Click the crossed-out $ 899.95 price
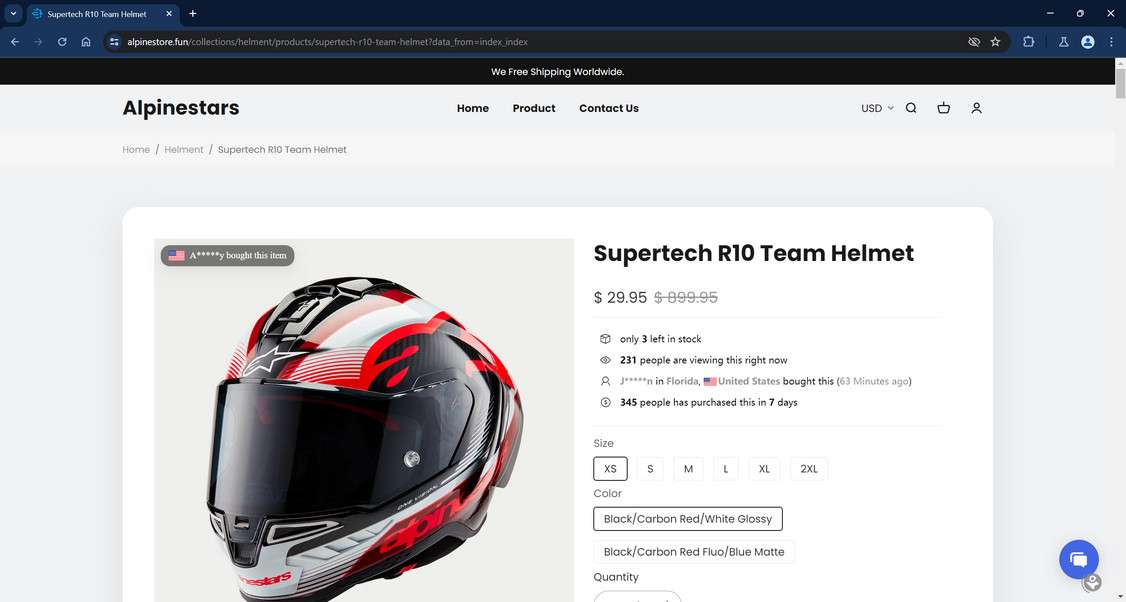 686,297
